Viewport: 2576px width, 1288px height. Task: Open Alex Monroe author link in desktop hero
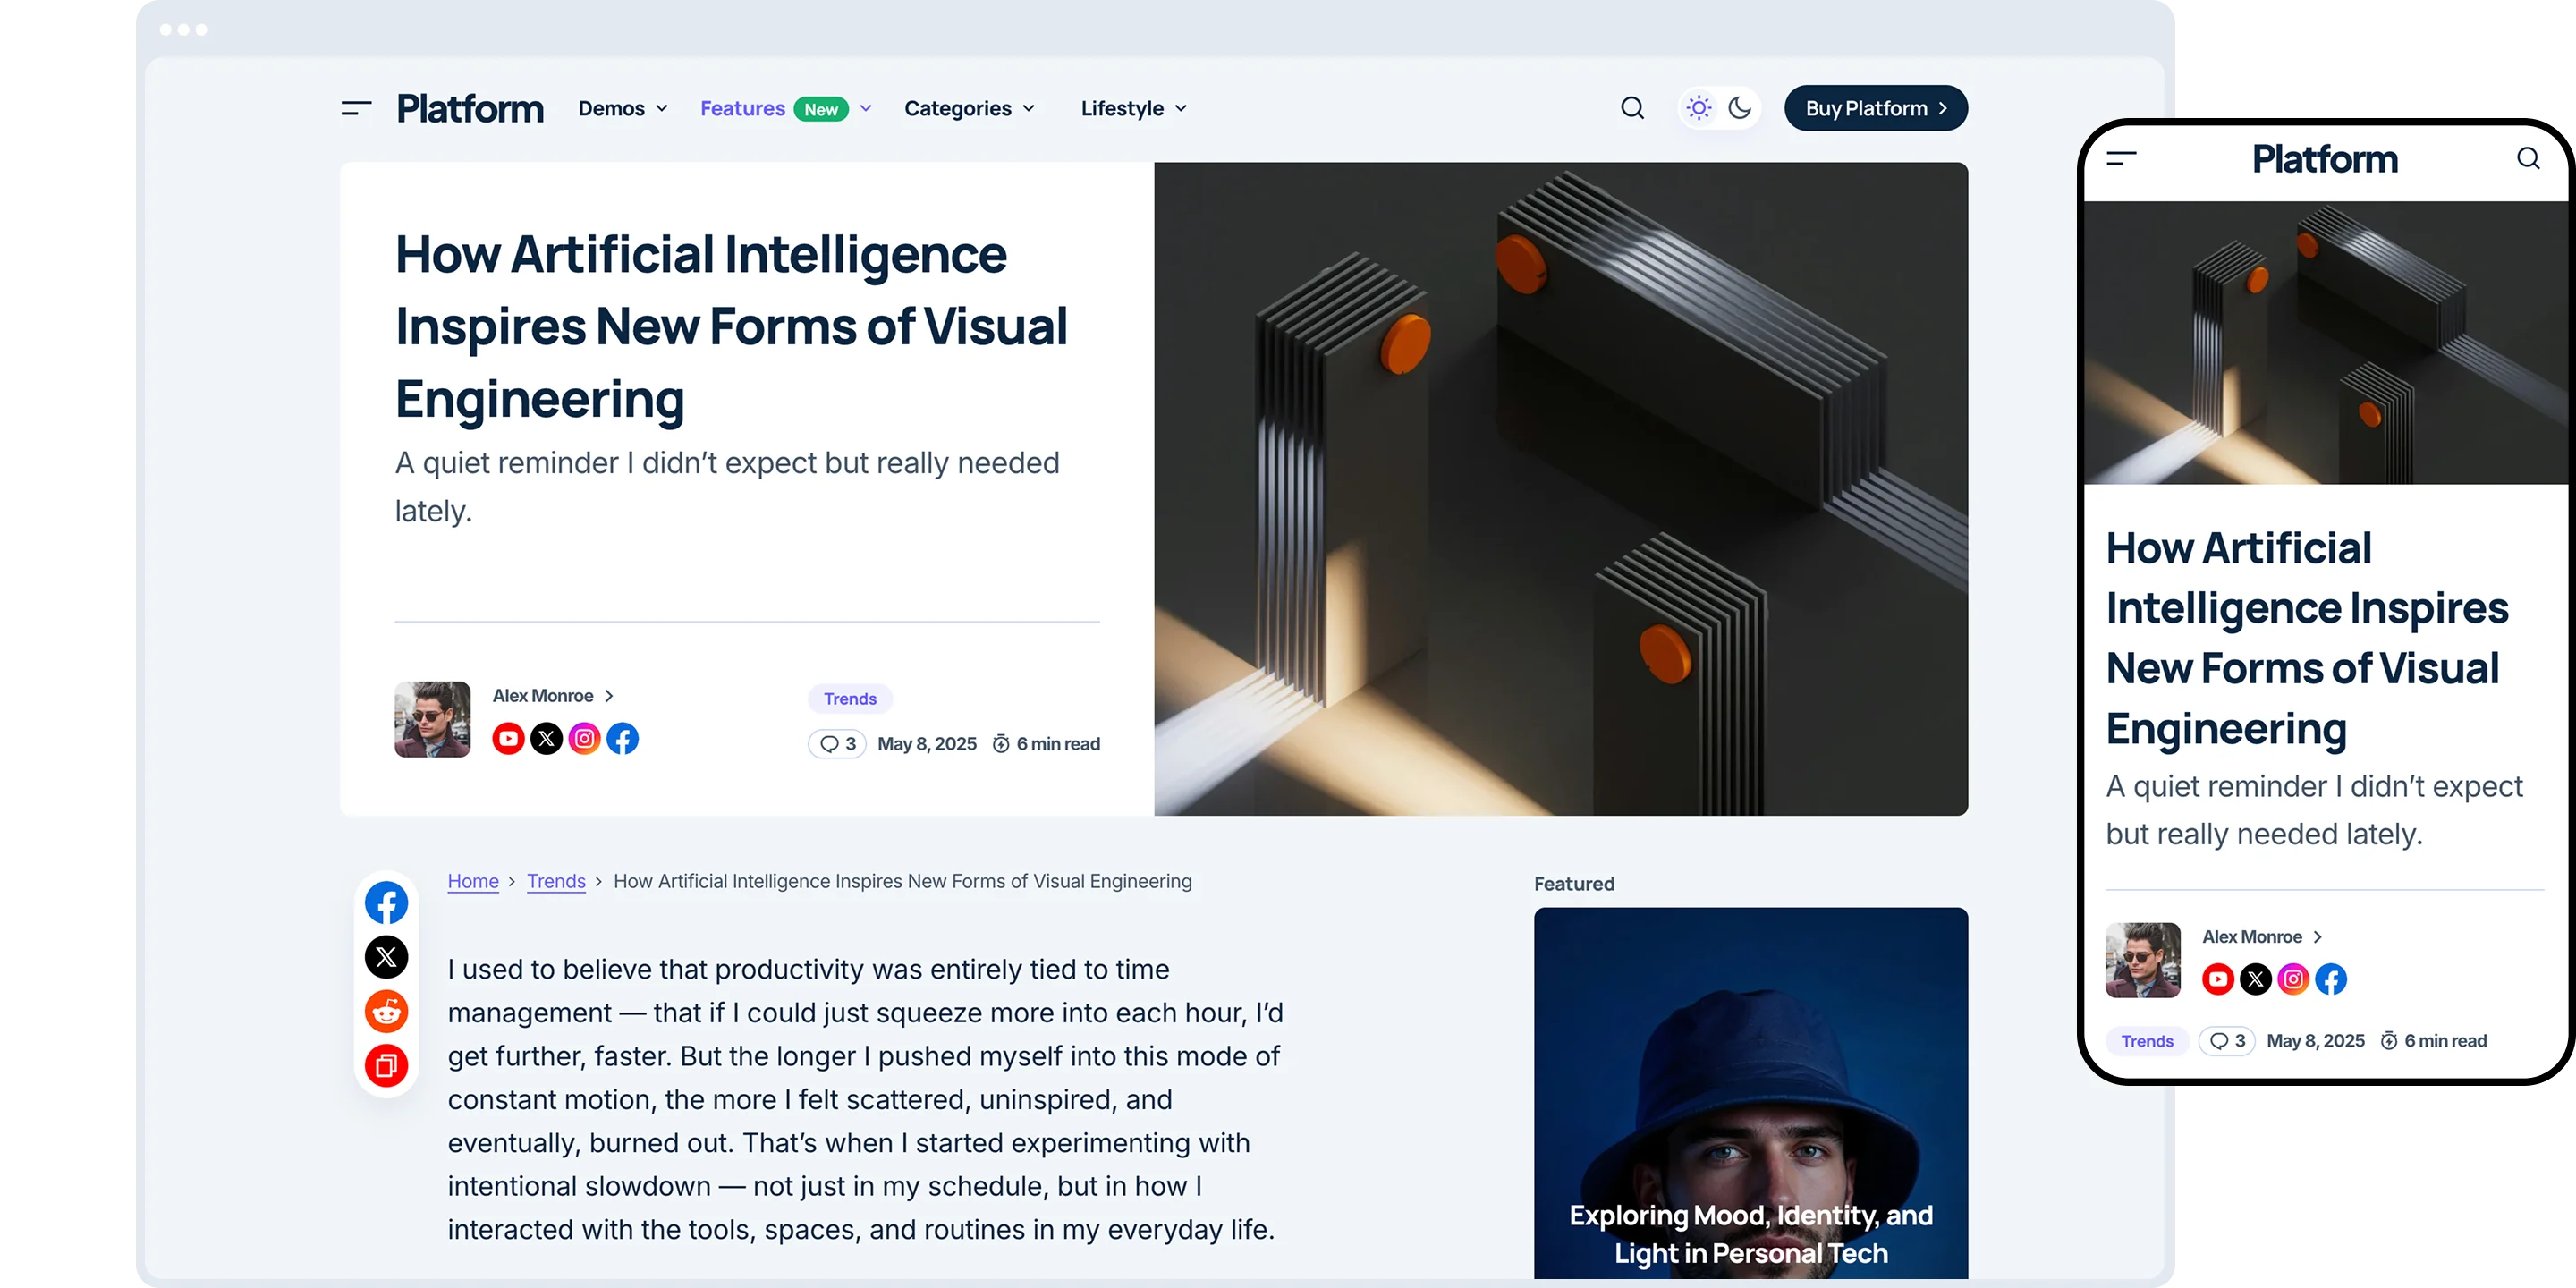pos(552,695)
